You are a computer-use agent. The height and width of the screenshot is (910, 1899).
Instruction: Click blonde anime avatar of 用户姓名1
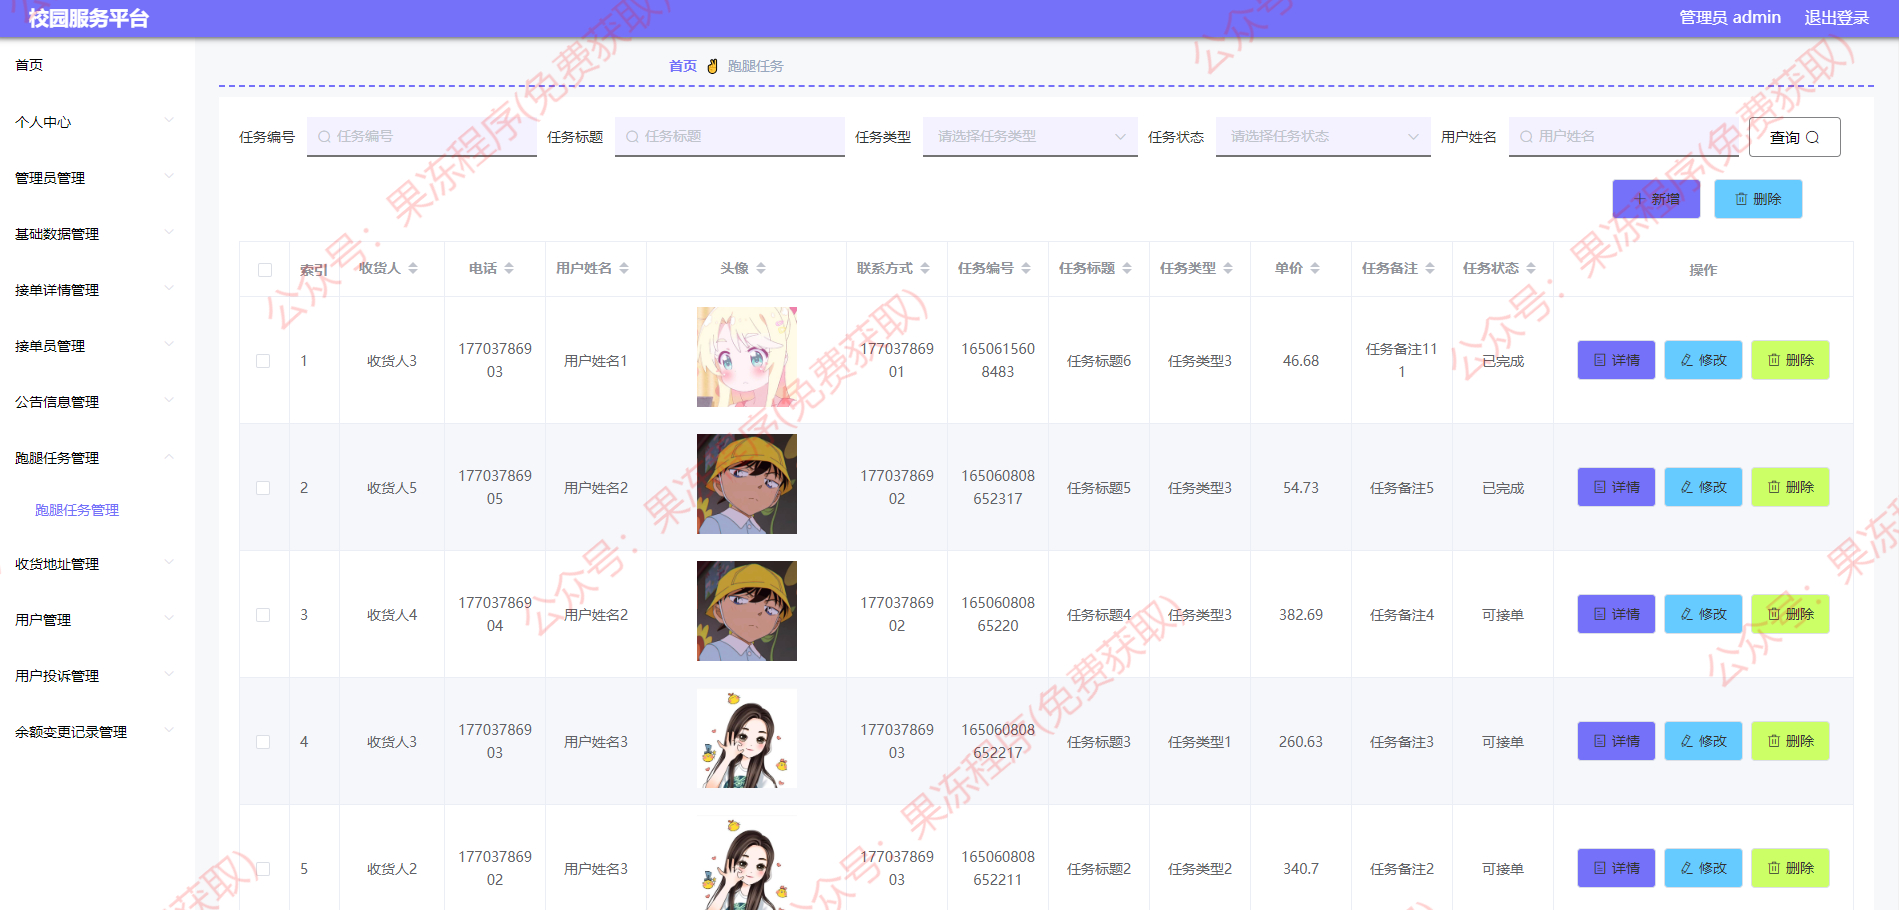[x=747, y=357]
